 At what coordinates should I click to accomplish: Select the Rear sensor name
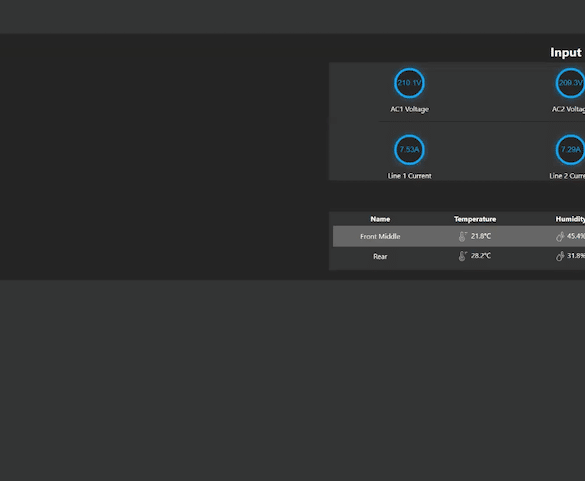tap(380, 256)
